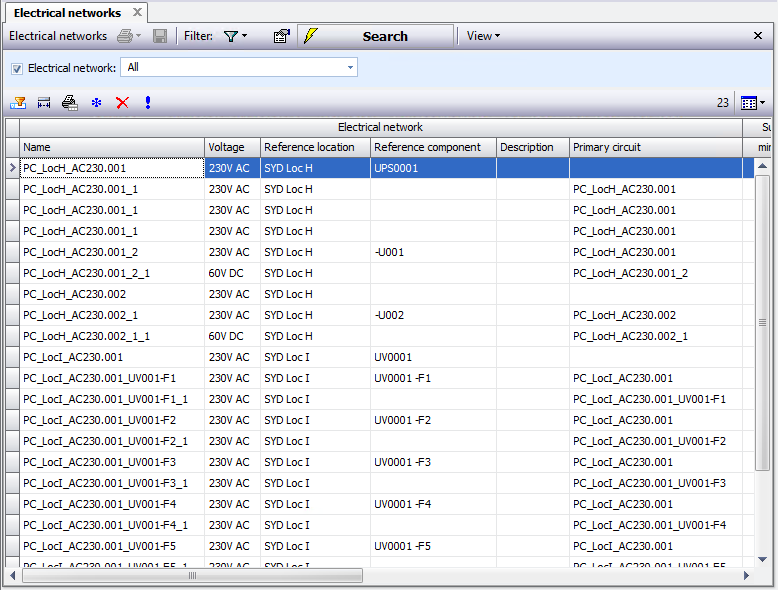Click primary circuit cell PC_LocH_AC230.001_2
This screenshot has width=778, height=590.
coord(656,273)
